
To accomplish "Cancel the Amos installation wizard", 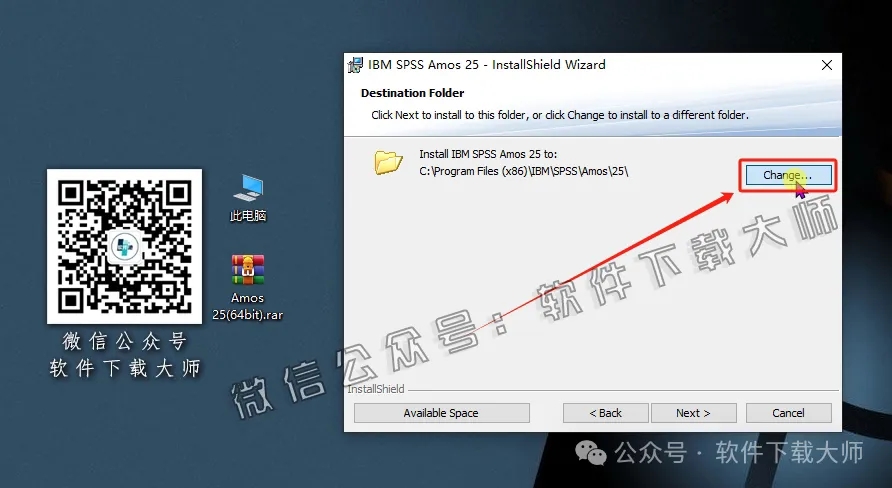I will [788, 413].
